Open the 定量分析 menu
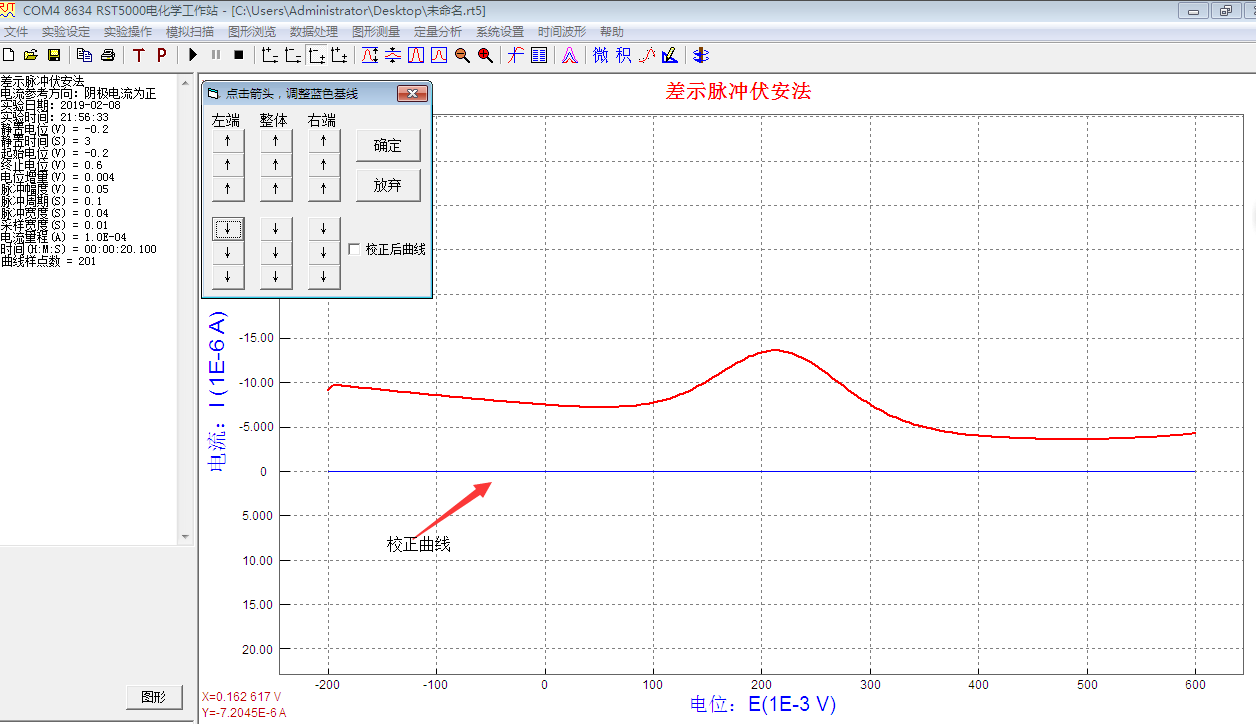The image size is (1256, 724). (x=438, y=32)
